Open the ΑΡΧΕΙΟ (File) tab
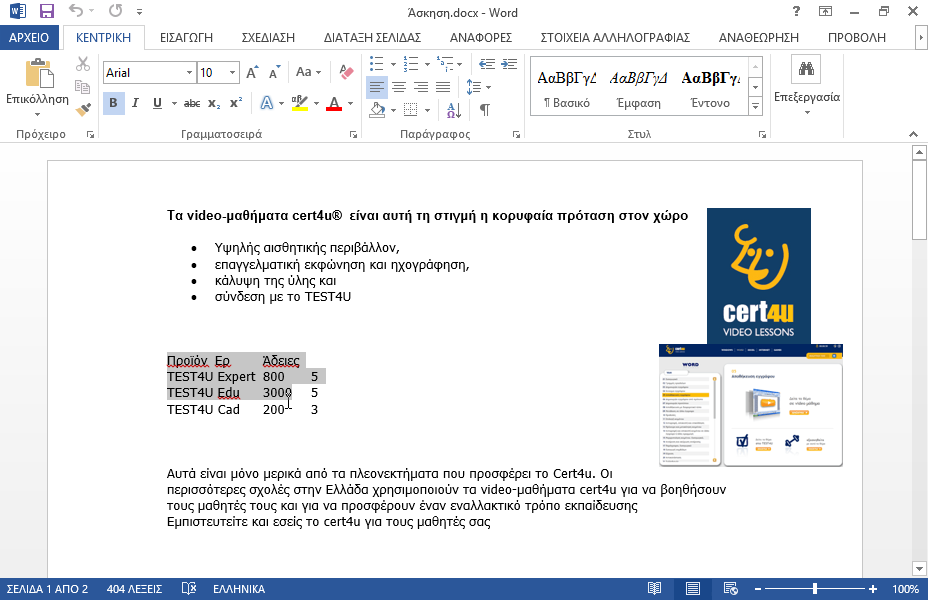Screen dimensions: 928x600 (x=29, y=37)
